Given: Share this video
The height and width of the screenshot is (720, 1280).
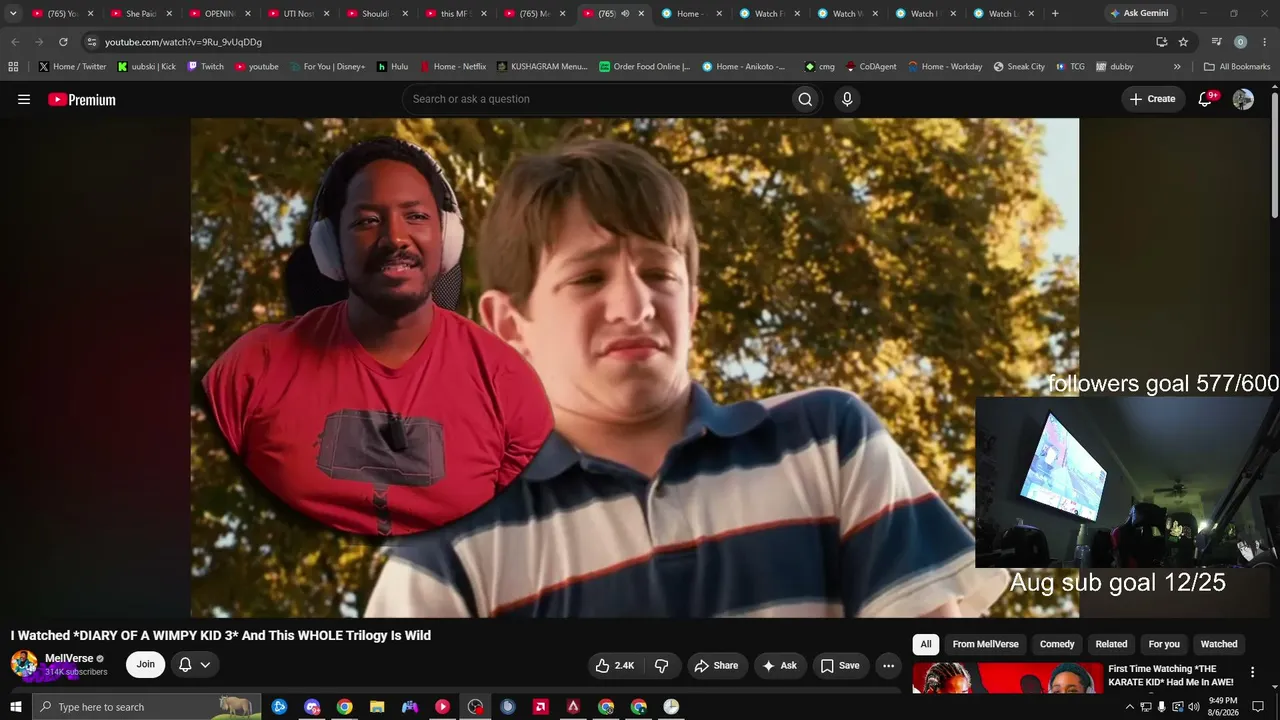Looking at the screenshot, I should pos(716,665).
